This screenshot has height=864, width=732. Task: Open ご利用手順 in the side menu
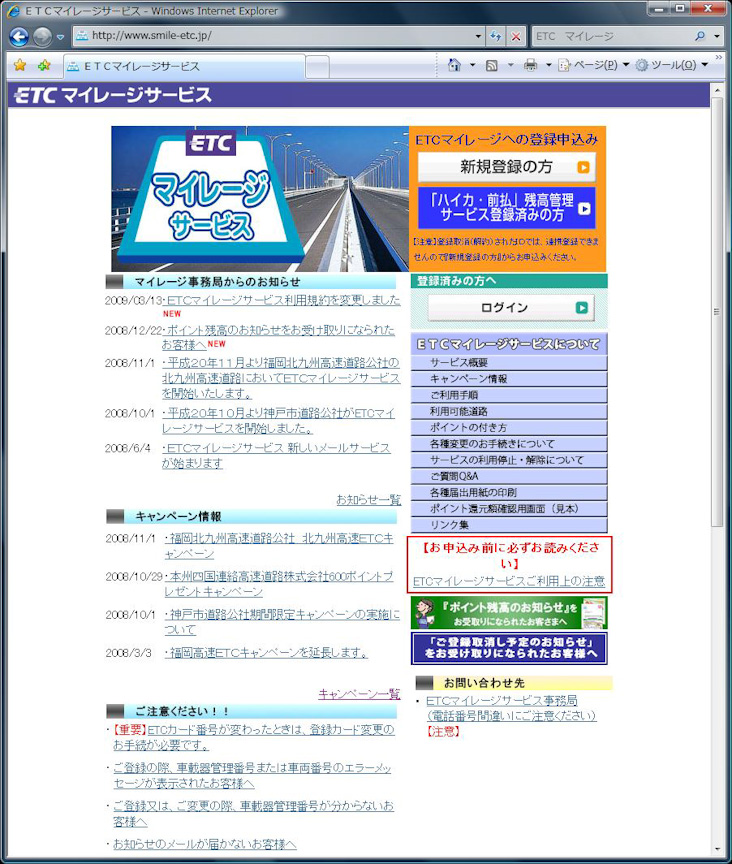point(509,395)
